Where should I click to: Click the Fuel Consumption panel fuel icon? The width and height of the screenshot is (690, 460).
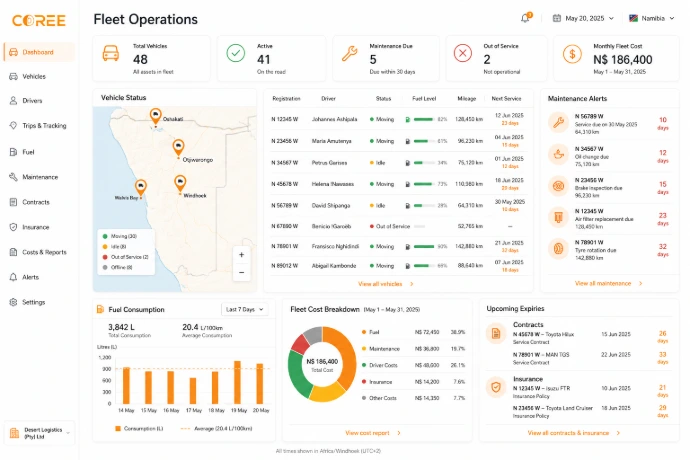[100, 309]
